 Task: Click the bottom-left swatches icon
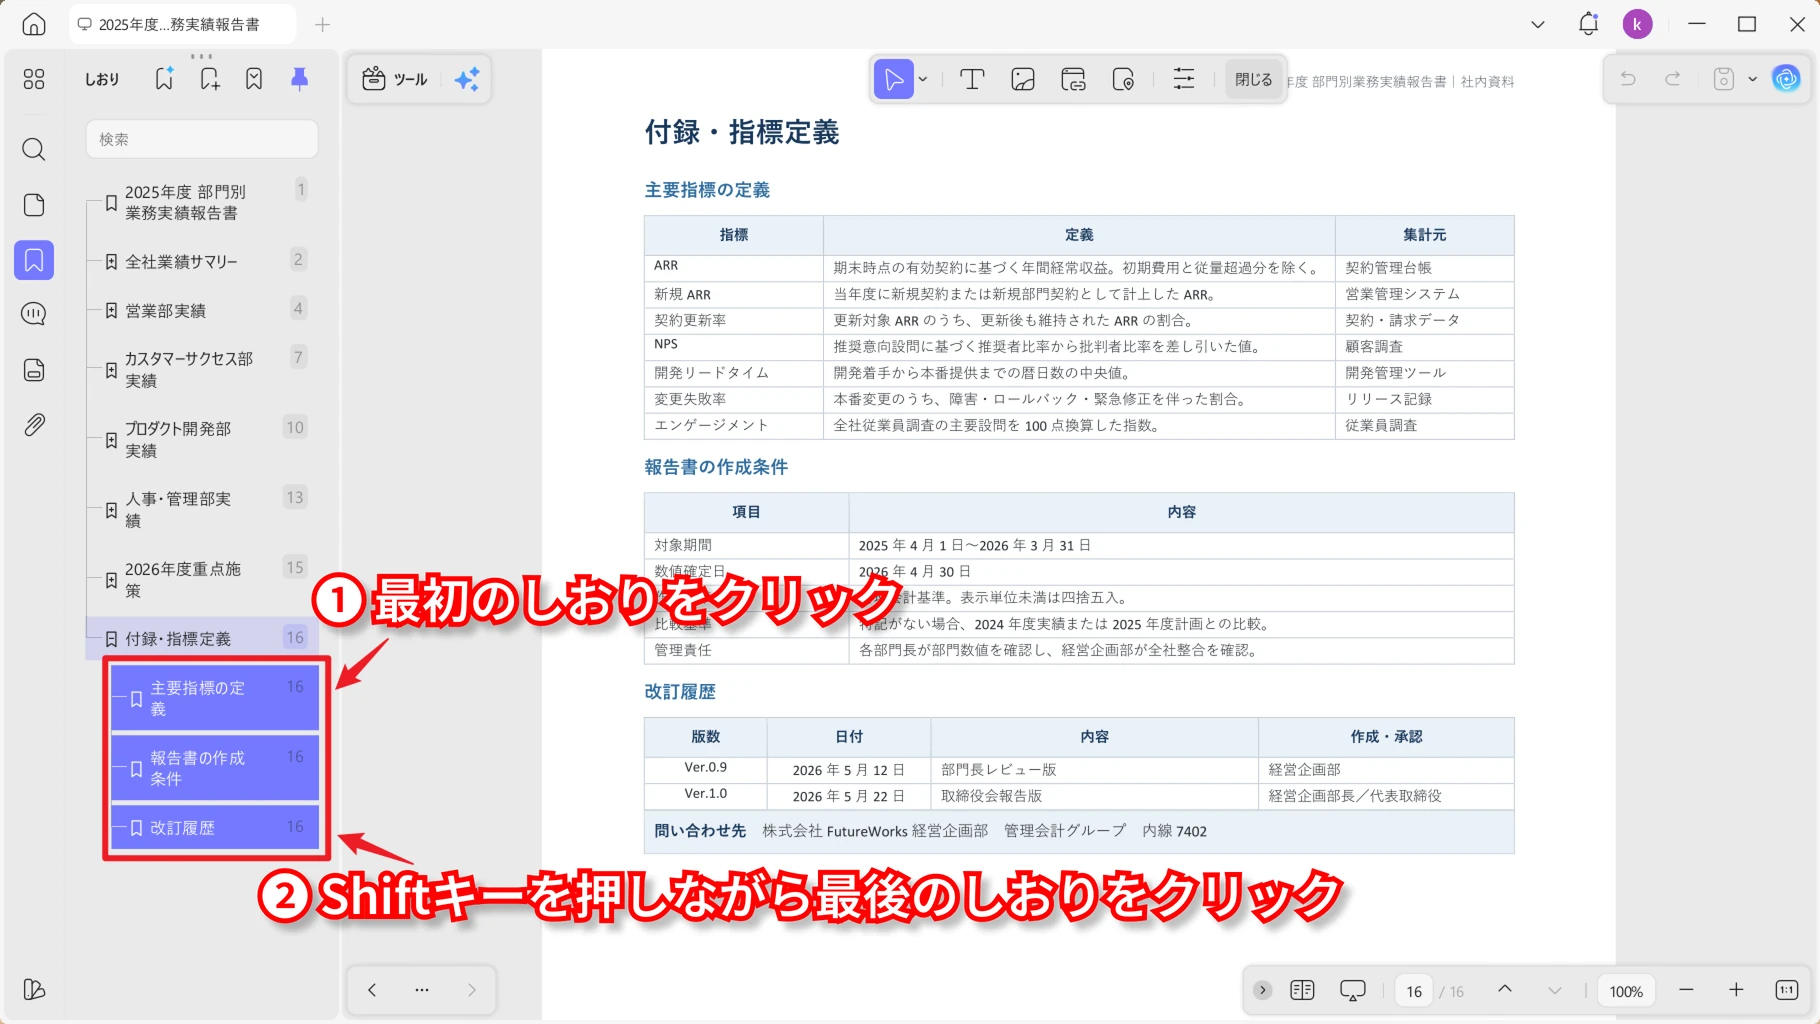pos(34,989)
